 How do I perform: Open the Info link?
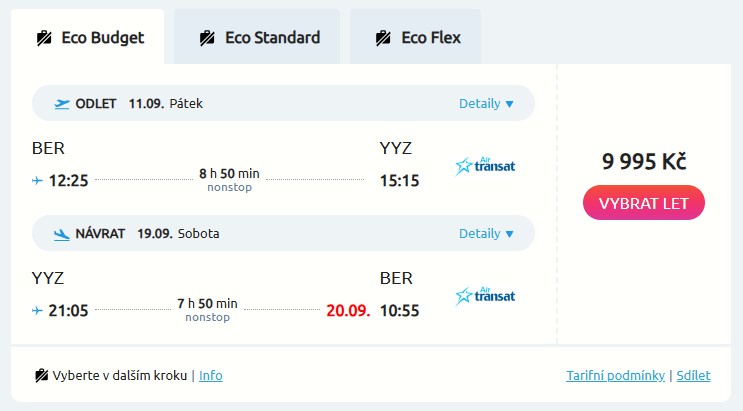(x=211, y=376)
